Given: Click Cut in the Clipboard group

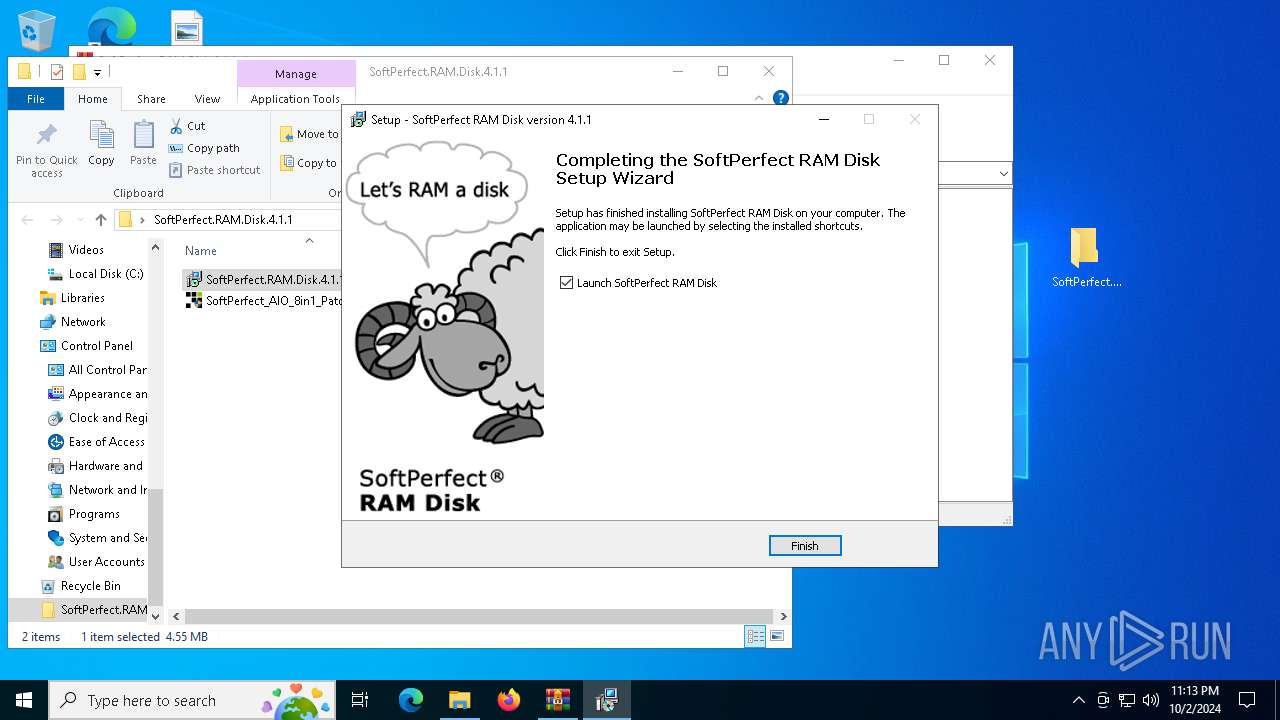Looking at the screenshot, I should pos(187,126).
